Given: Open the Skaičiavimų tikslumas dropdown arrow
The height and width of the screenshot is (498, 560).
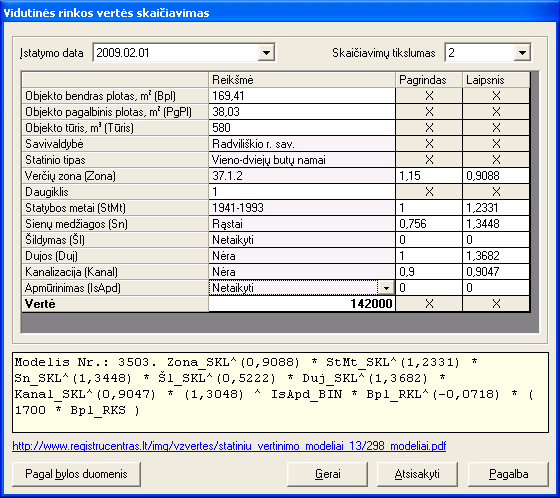Looking at the screenshot, I should (522, 53).
